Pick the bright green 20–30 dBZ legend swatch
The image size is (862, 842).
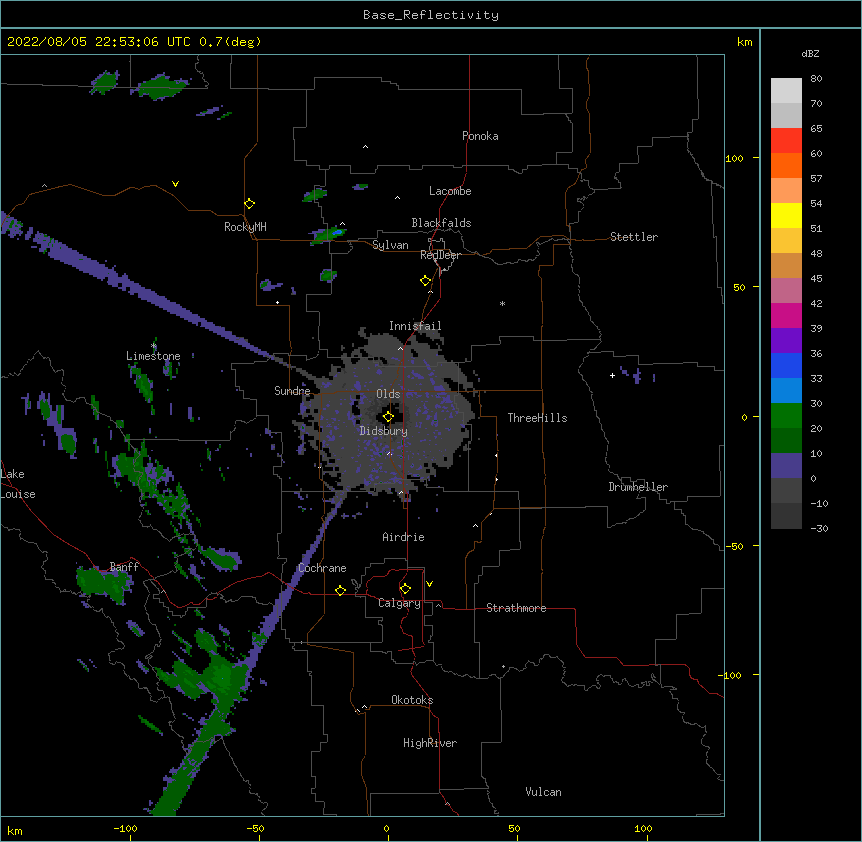(786, 416)
